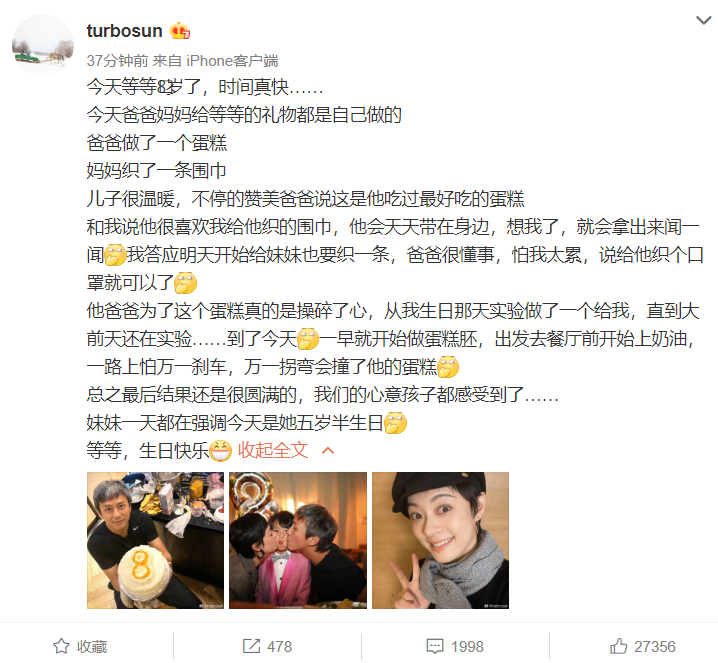Viewport: 718px width, 663px height.
Task: Open the woman with scarf selfie photo
Action: [x=440, y=540]
